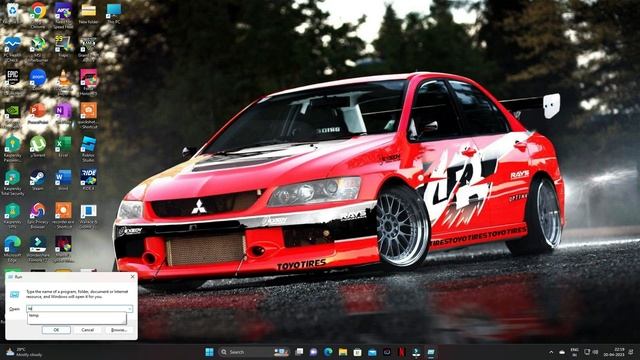Screen dimensions: 640x360
Task: Open the OneDrive cloud tray icon
Action: 562,352
